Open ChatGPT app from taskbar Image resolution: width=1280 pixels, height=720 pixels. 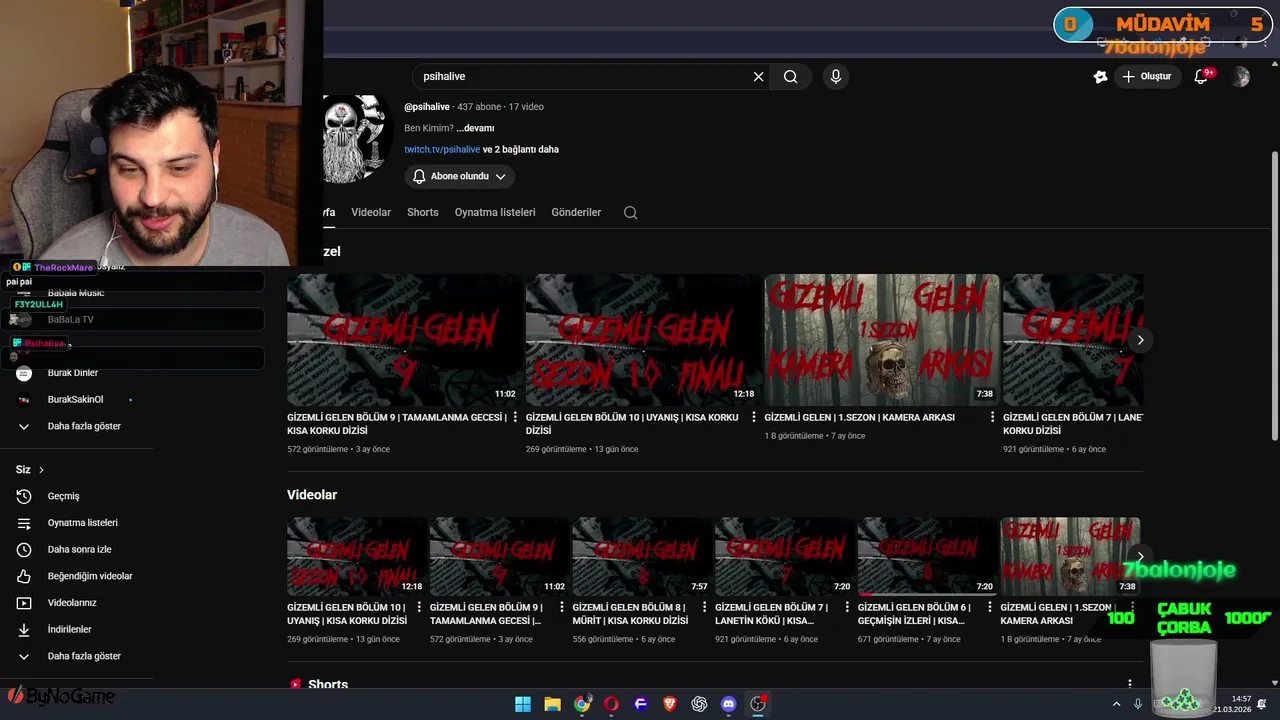699,704
